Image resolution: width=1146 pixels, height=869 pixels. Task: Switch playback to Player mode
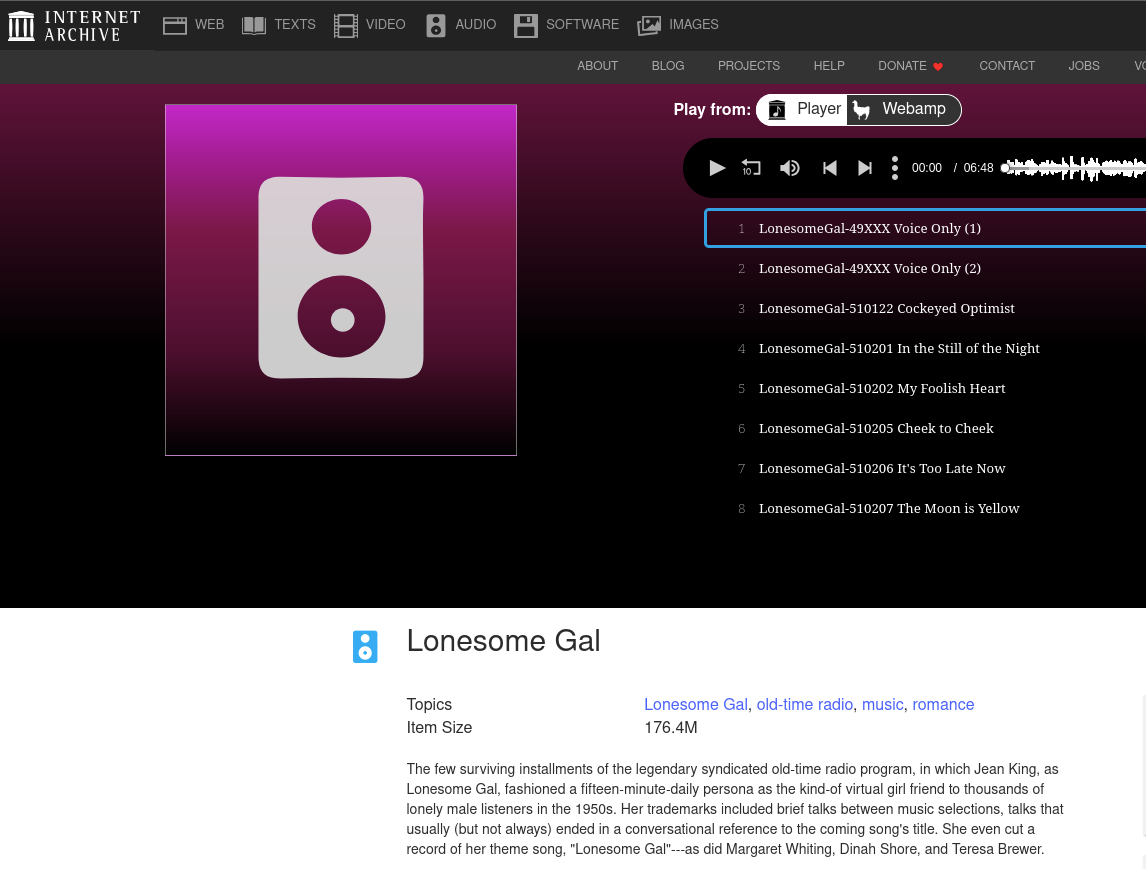(x=802, y=110)
